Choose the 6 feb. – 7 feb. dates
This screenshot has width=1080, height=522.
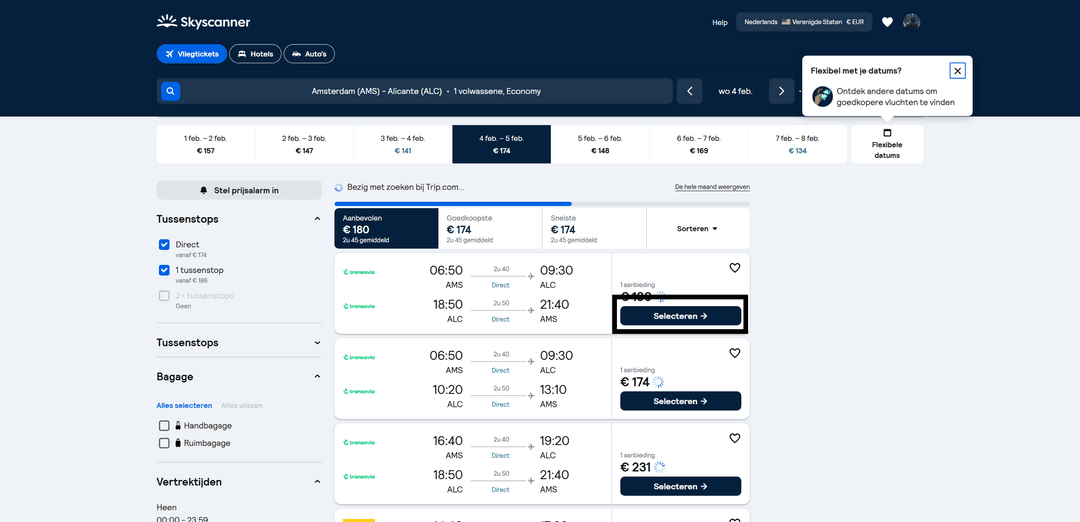698,144
